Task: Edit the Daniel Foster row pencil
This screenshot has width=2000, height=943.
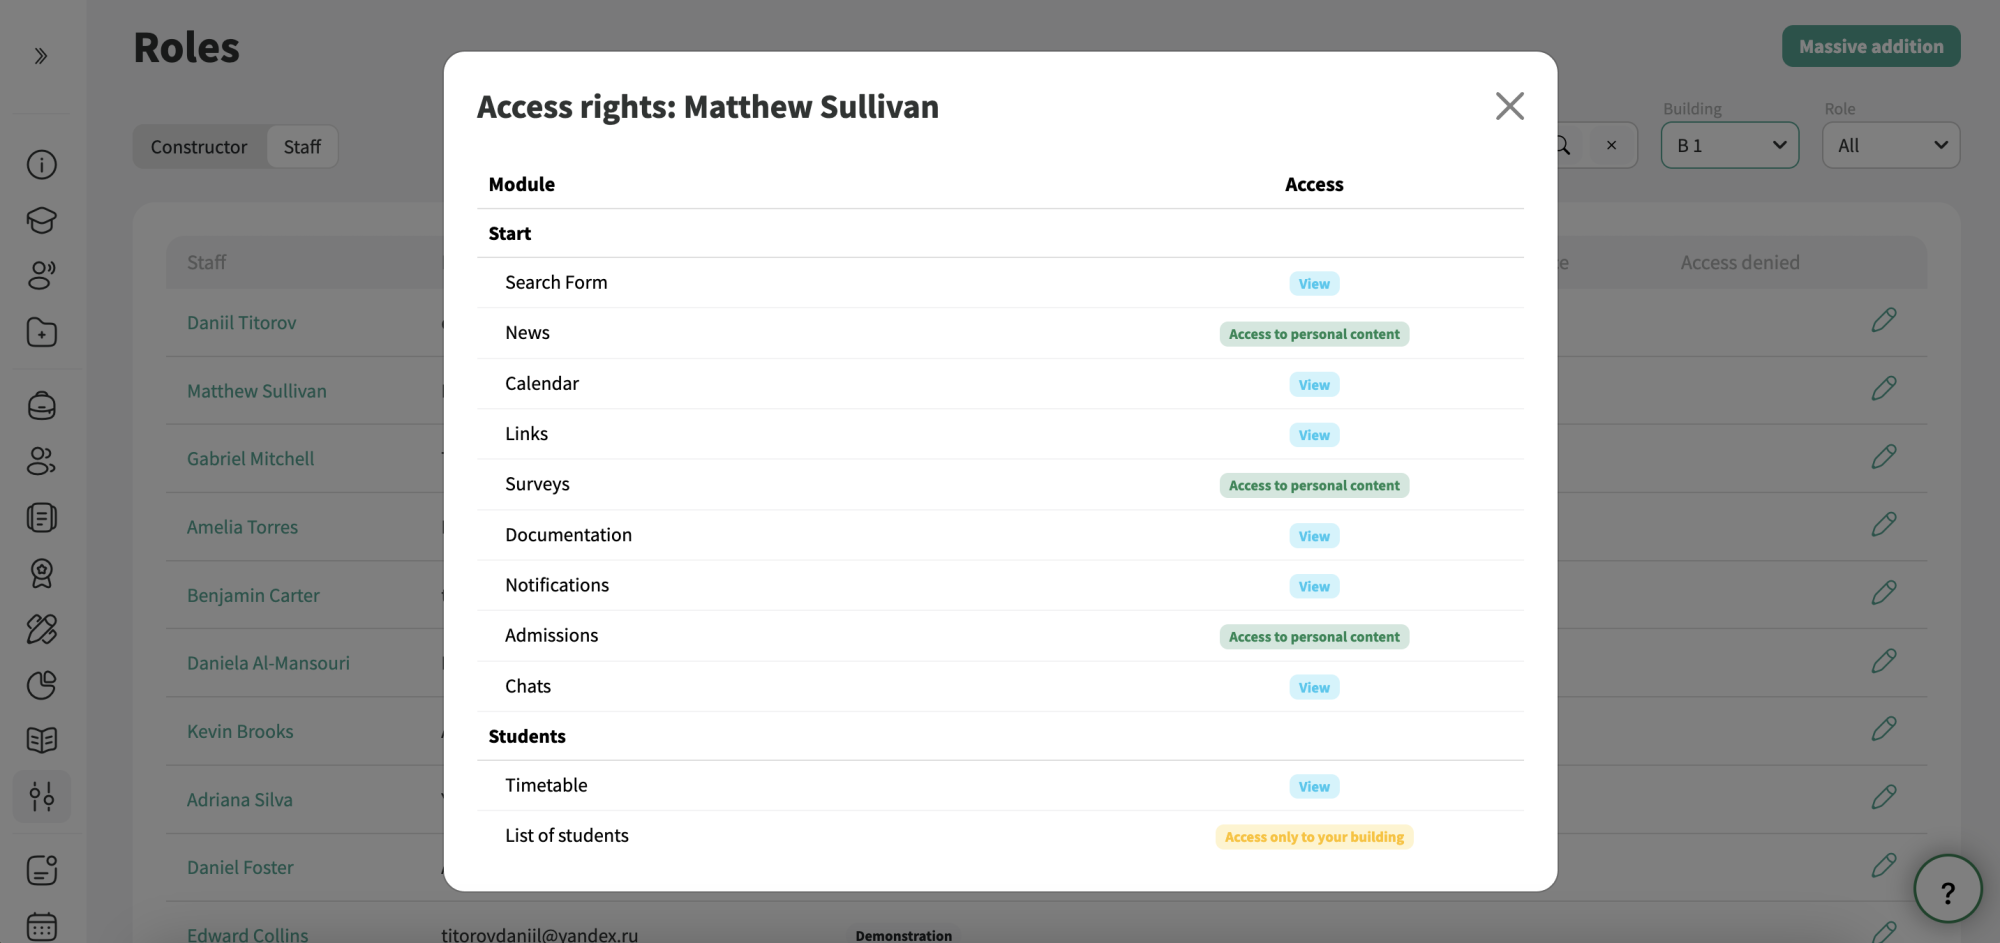Action: coord(1884,866)
